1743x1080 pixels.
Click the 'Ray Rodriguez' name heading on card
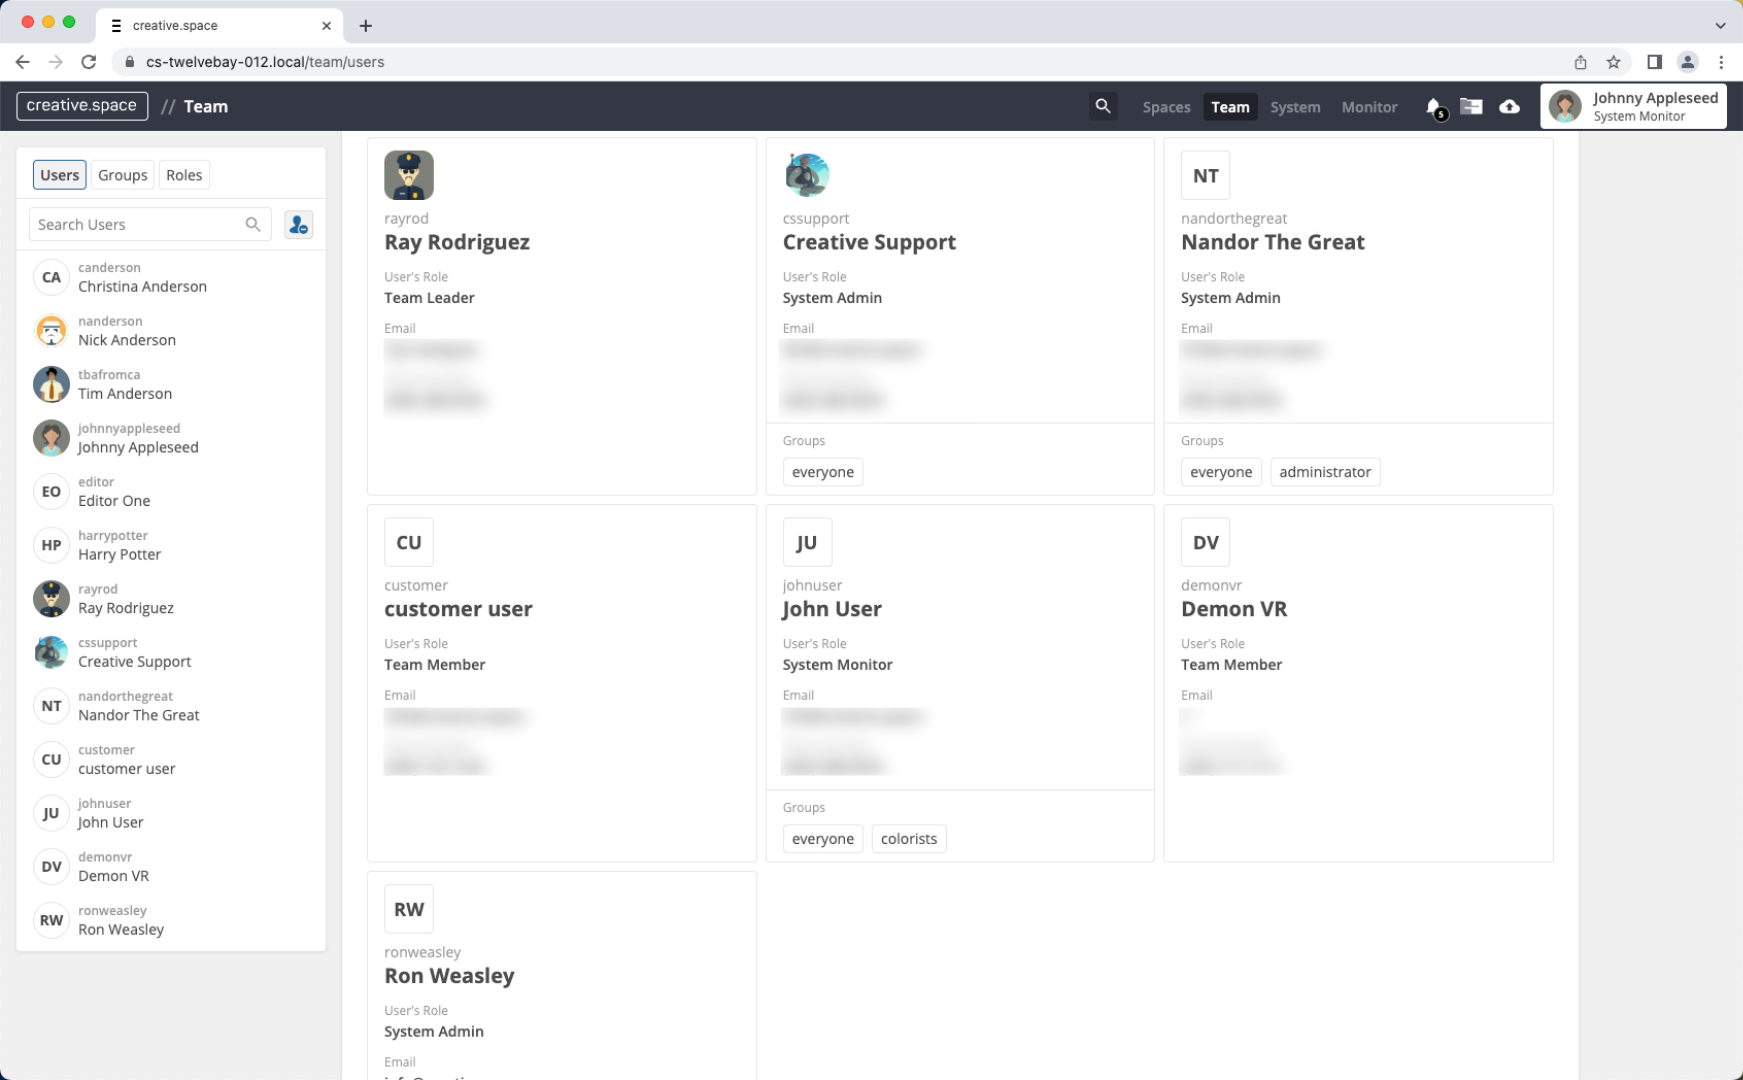click(457, 242)
